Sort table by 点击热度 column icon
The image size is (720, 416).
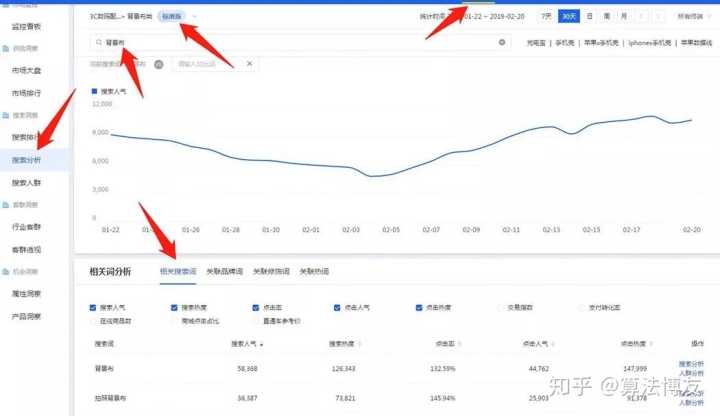652,344
